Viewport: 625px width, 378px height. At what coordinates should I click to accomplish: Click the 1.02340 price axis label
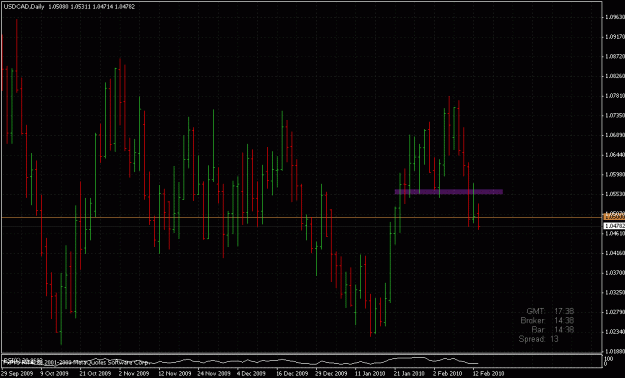coord(615,331)
